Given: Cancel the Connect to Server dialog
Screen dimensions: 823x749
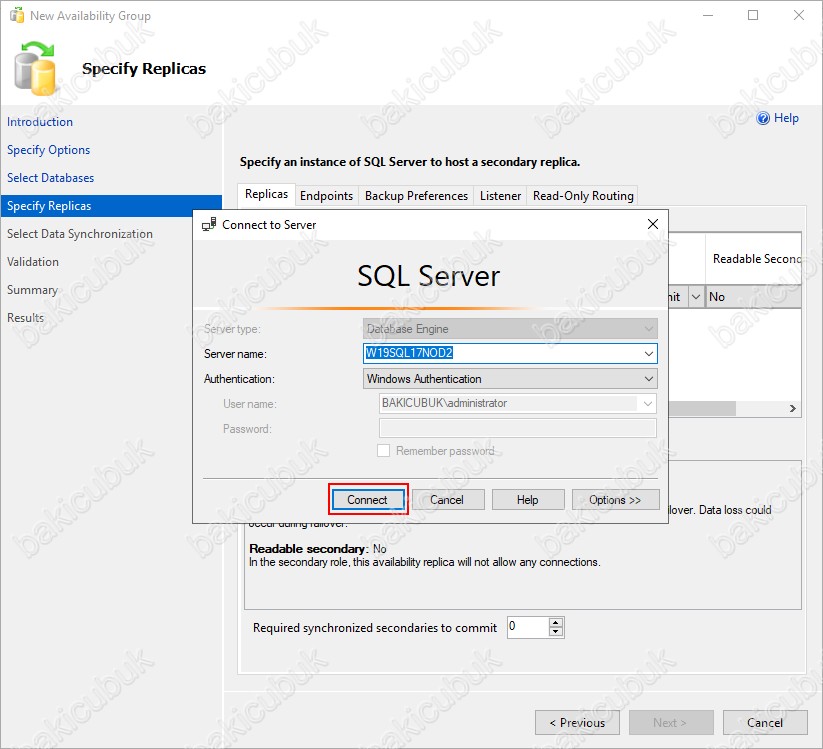Looking at the screenshot, I should [447, 500].
